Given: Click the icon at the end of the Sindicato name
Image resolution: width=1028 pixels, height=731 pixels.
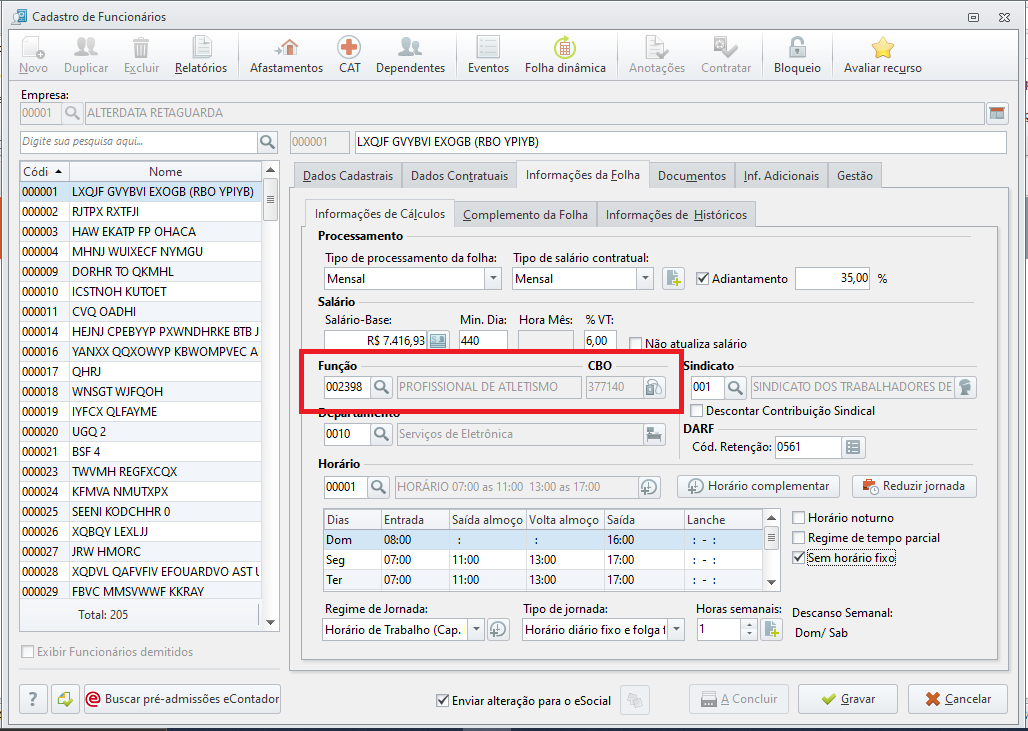Looking at the screenshot, I should point(965,387).
